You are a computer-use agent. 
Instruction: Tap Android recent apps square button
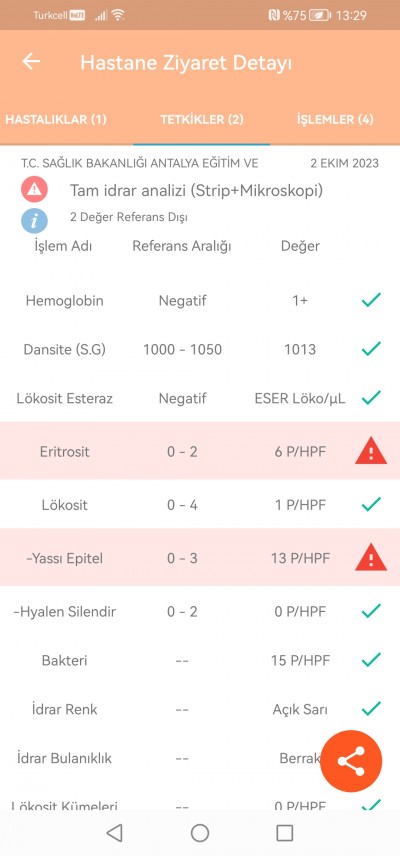pos(285,833)
